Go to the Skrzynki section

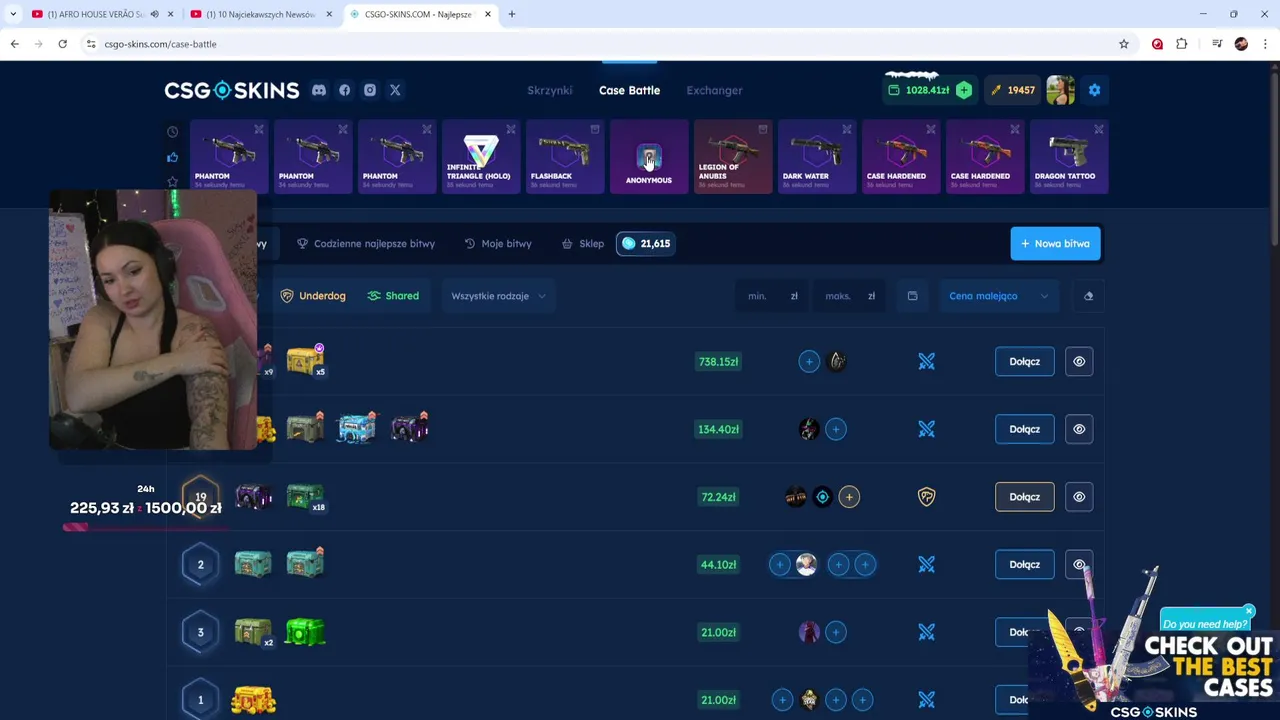pos(550,90)
